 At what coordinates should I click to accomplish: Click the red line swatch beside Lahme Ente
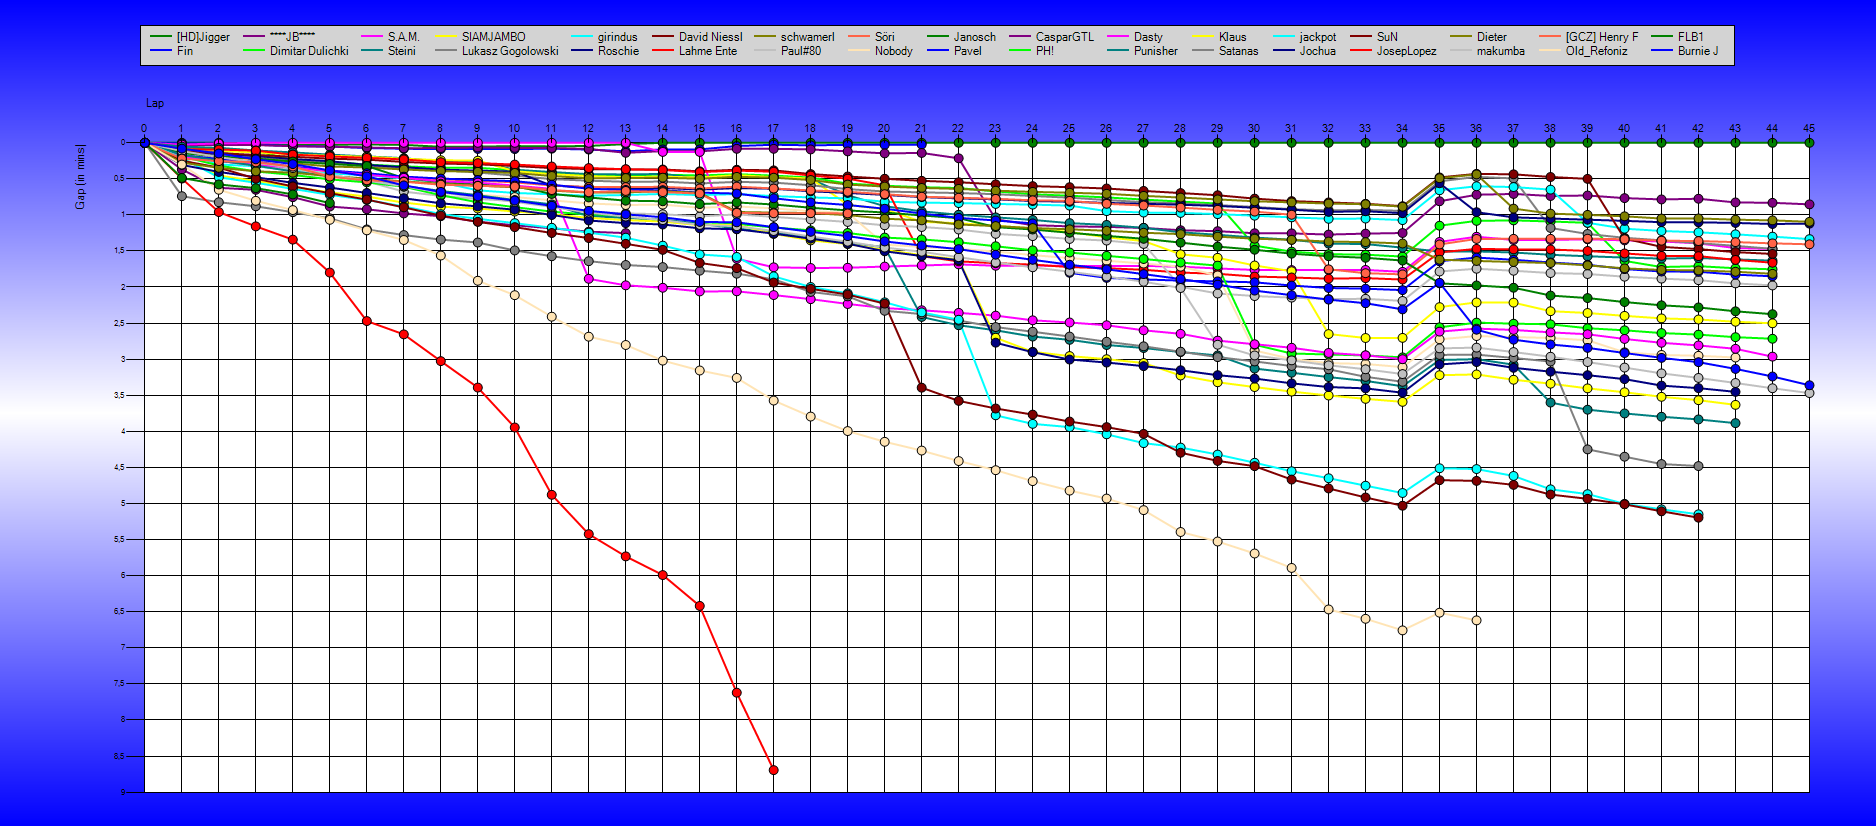pos(664,51)
